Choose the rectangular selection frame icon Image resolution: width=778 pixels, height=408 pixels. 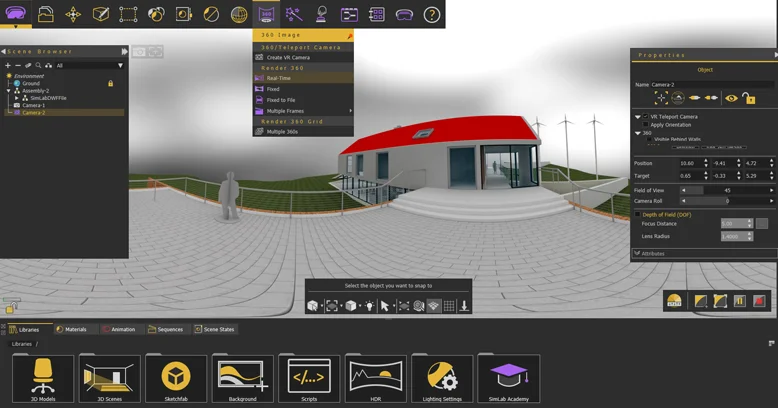tap(128, 14)
